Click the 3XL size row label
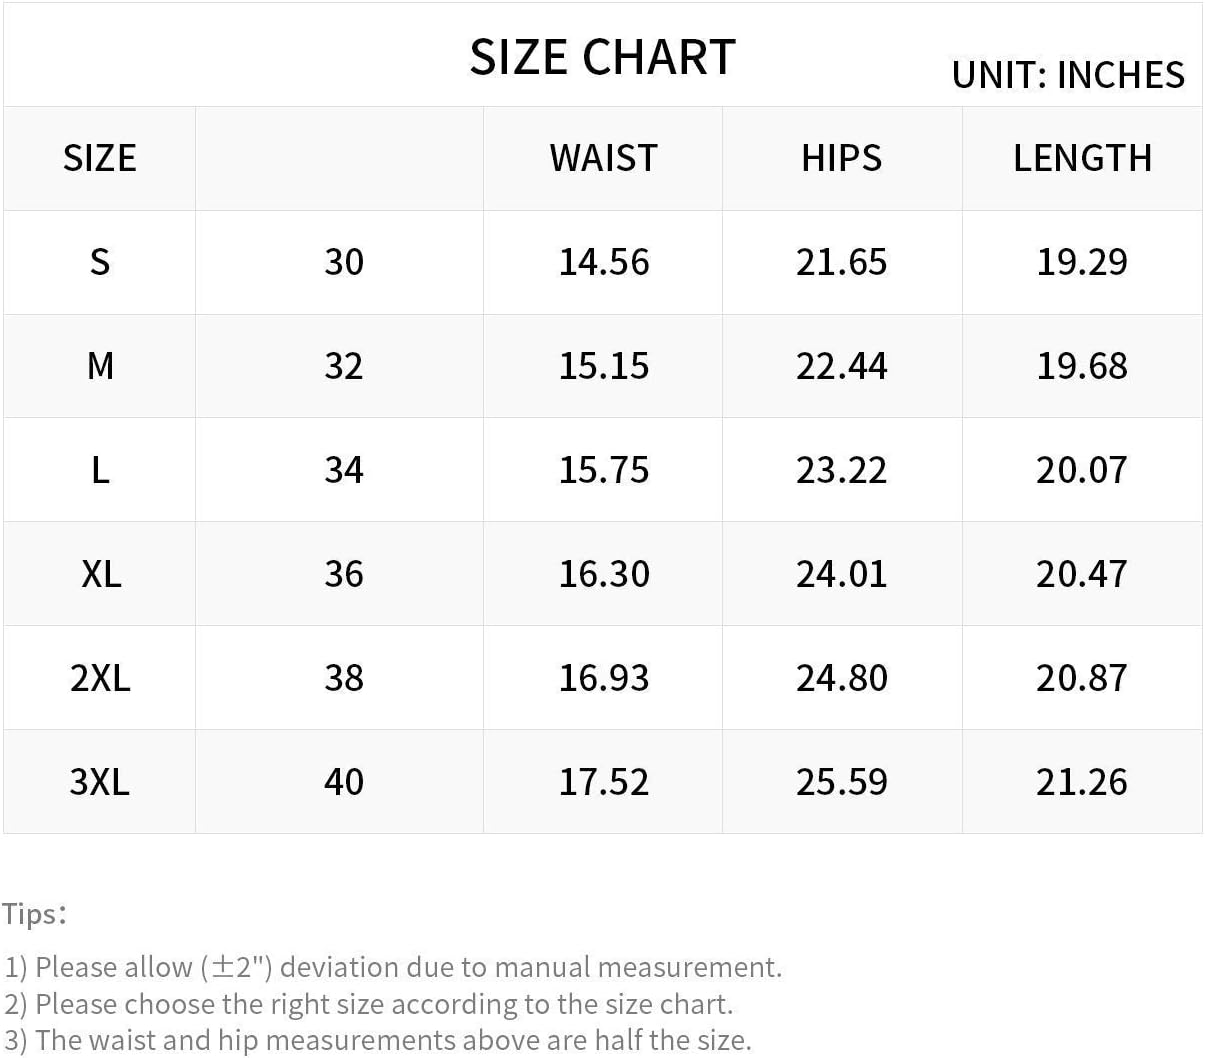Image resolution: width=1205 pixels, height=1058 pixels. 100,782
